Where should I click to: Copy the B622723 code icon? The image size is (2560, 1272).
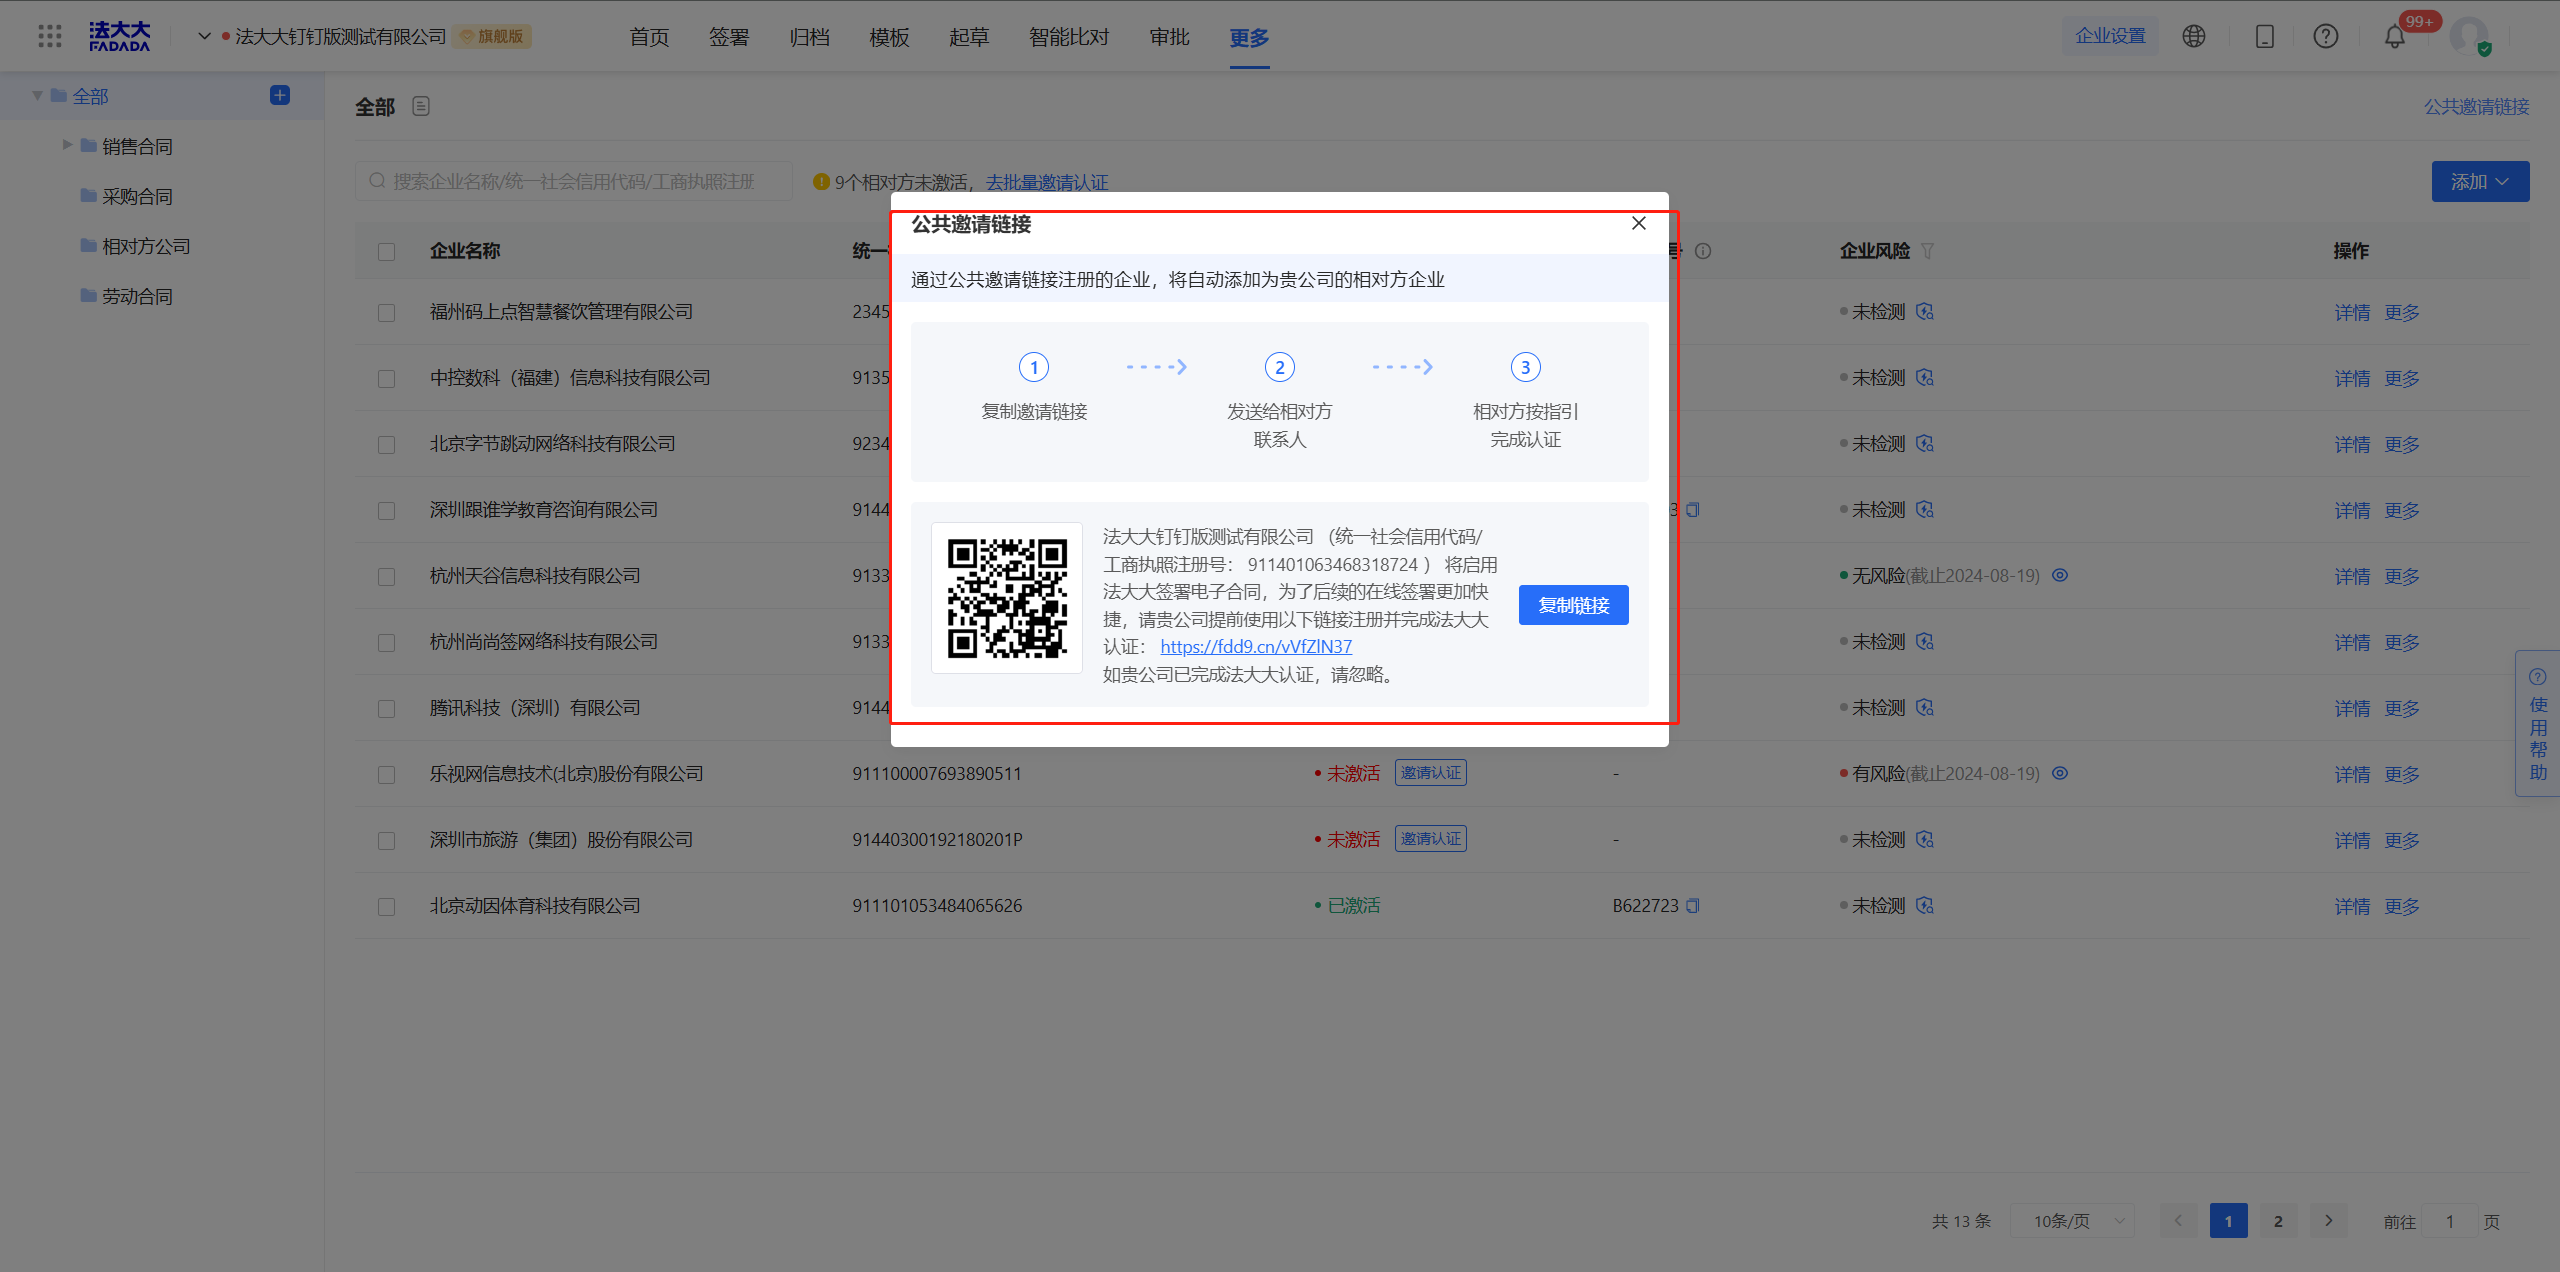(x=1693, y=906)
